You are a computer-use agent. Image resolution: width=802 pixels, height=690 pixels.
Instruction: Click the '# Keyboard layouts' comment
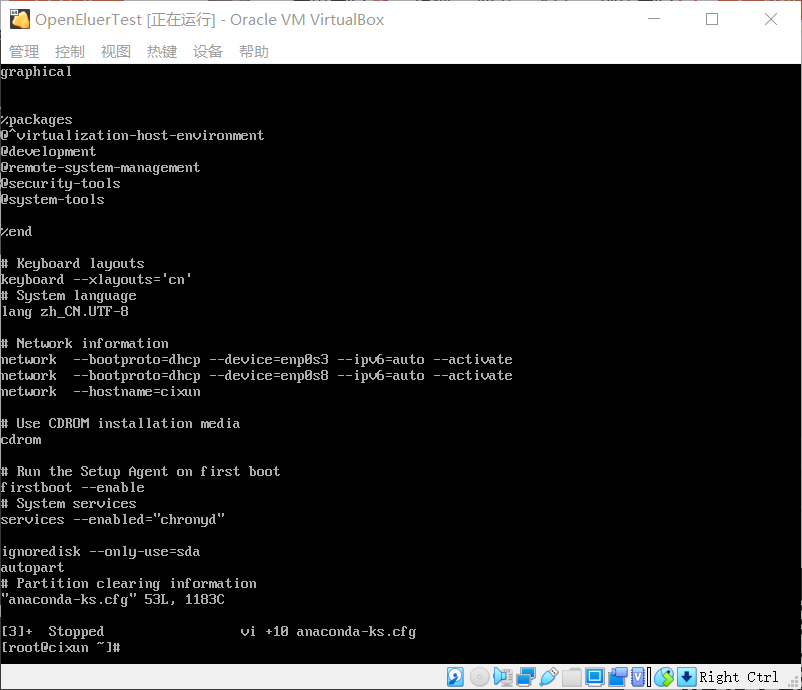(72, 263)
